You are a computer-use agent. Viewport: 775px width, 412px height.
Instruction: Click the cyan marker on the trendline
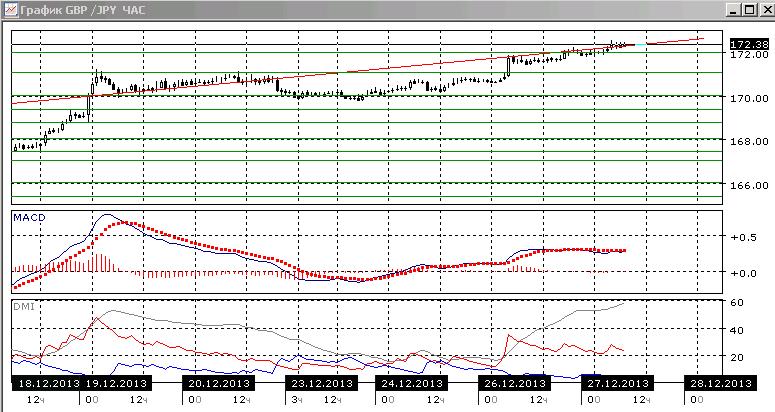coord(641,45)
